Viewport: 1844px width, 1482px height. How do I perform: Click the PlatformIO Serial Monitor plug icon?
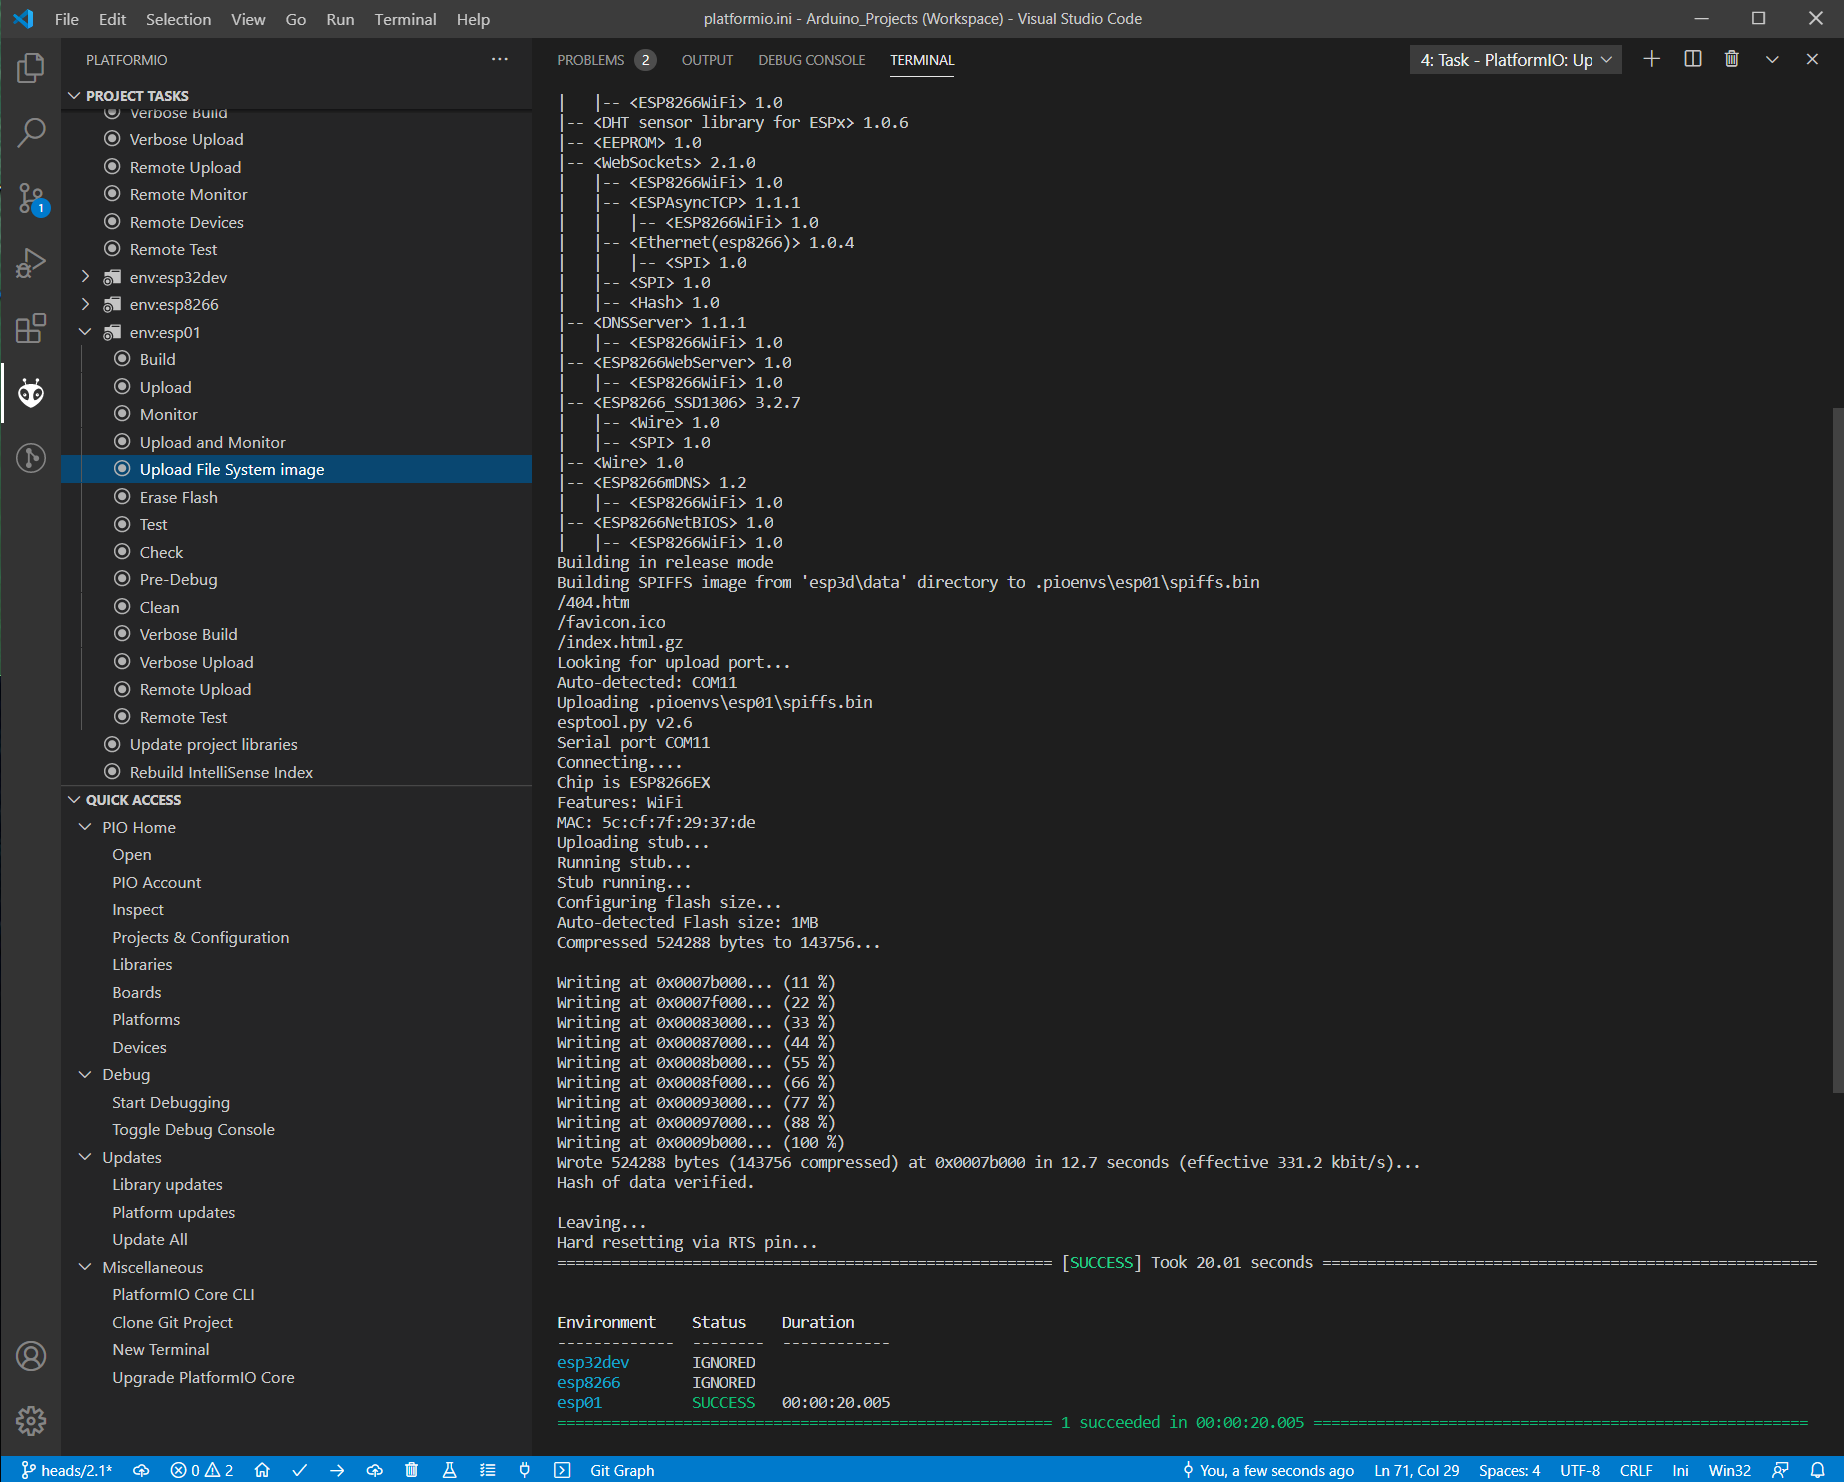click(525, 1470)
